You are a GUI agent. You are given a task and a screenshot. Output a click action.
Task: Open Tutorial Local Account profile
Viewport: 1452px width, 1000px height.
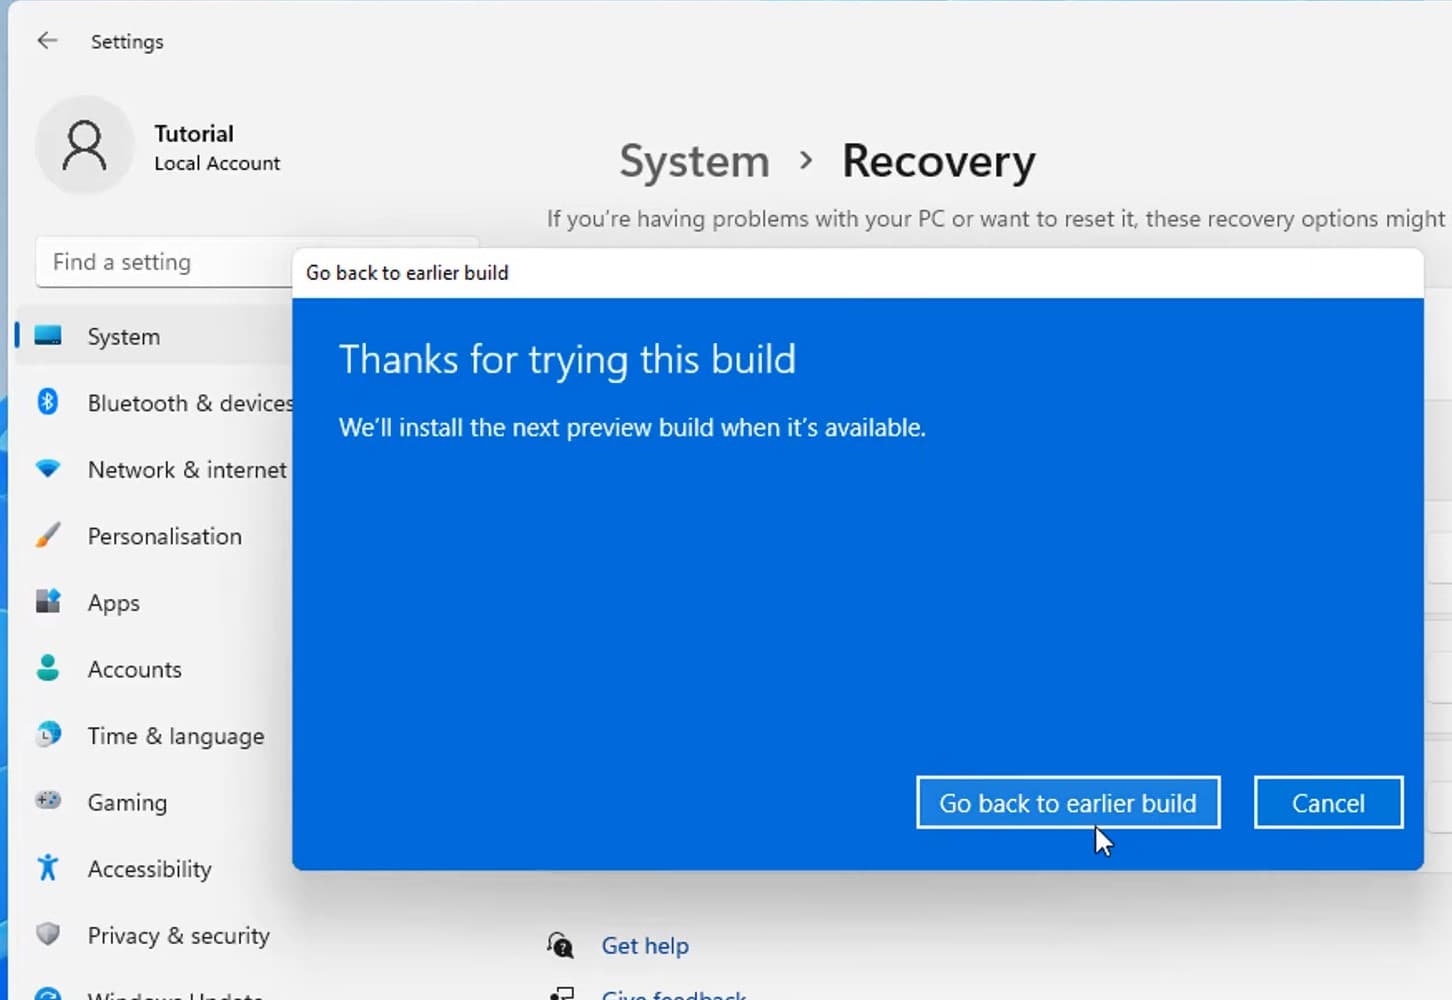[x=216, y=148]
